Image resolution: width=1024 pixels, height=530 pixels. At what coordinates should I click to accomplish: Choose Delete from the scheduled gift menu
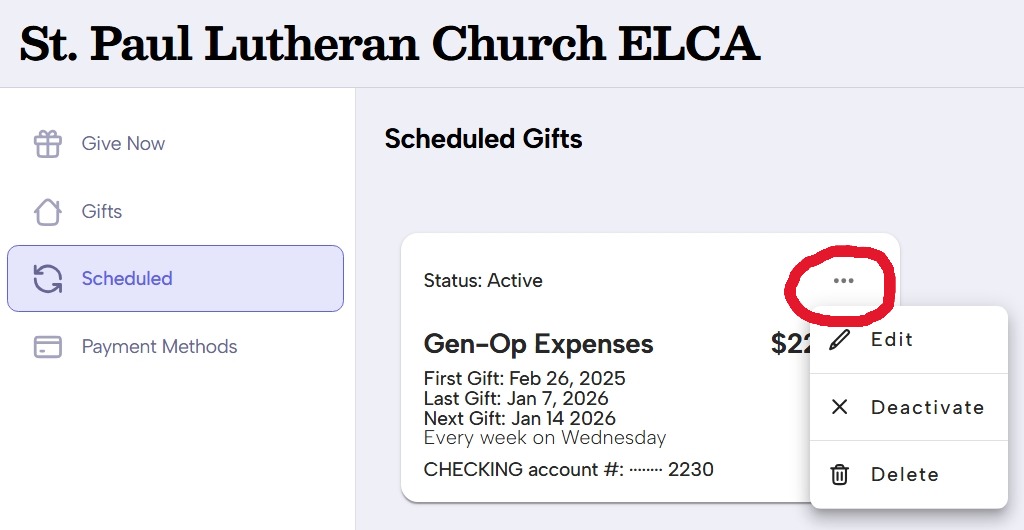click(x=904, y=475)
